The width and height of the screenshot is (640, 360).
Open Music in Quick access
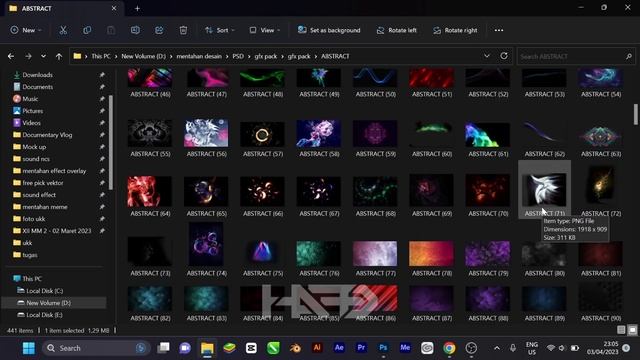tap(30, 99)
